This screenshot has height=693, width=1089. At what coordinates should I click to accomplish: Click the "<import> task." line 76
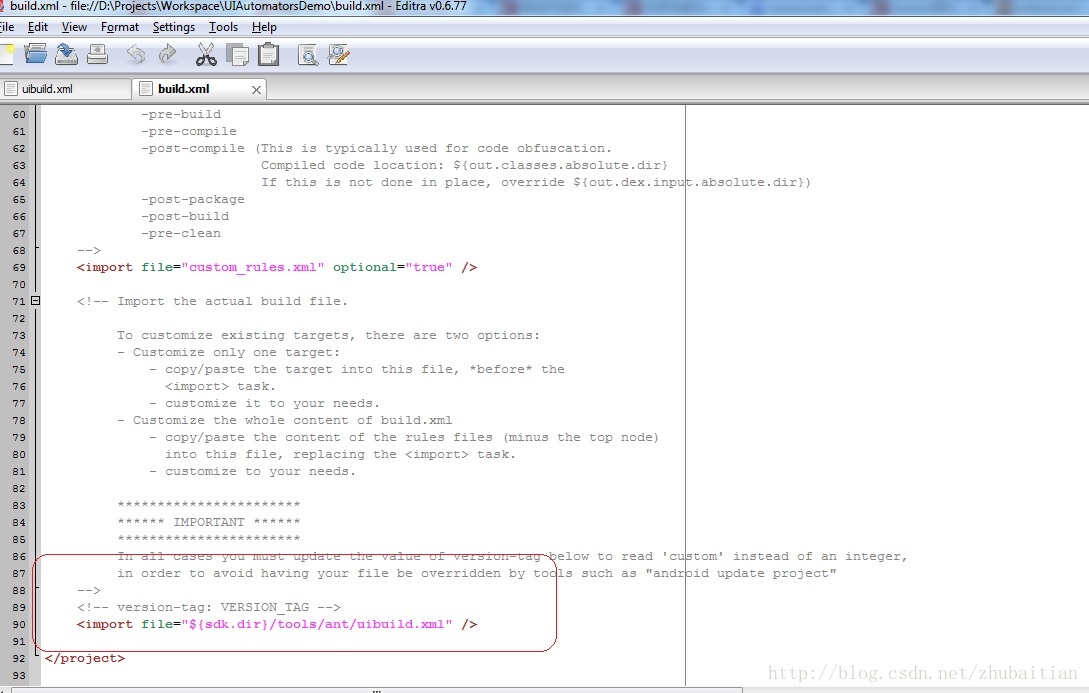click(220, 386)
